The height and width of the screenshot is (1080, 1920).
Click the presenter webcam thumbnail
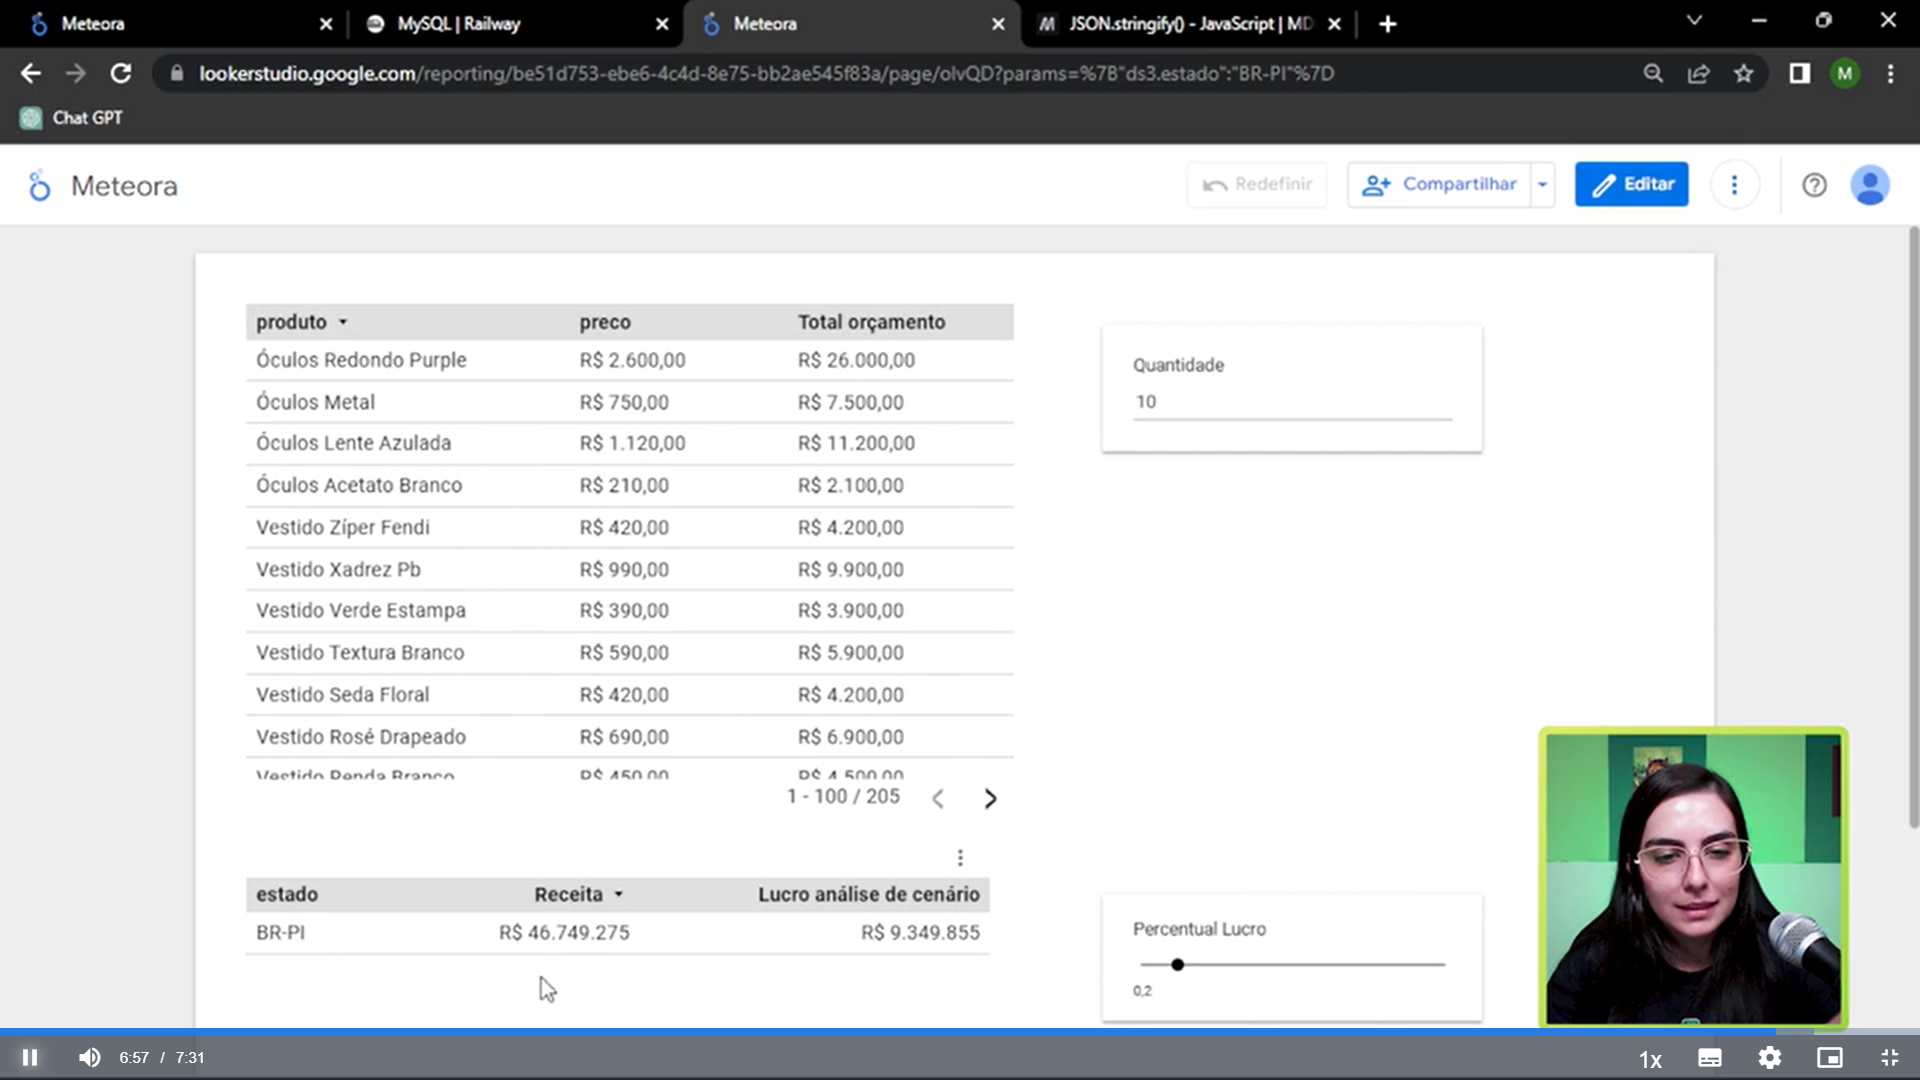(x=1693, y=878)
